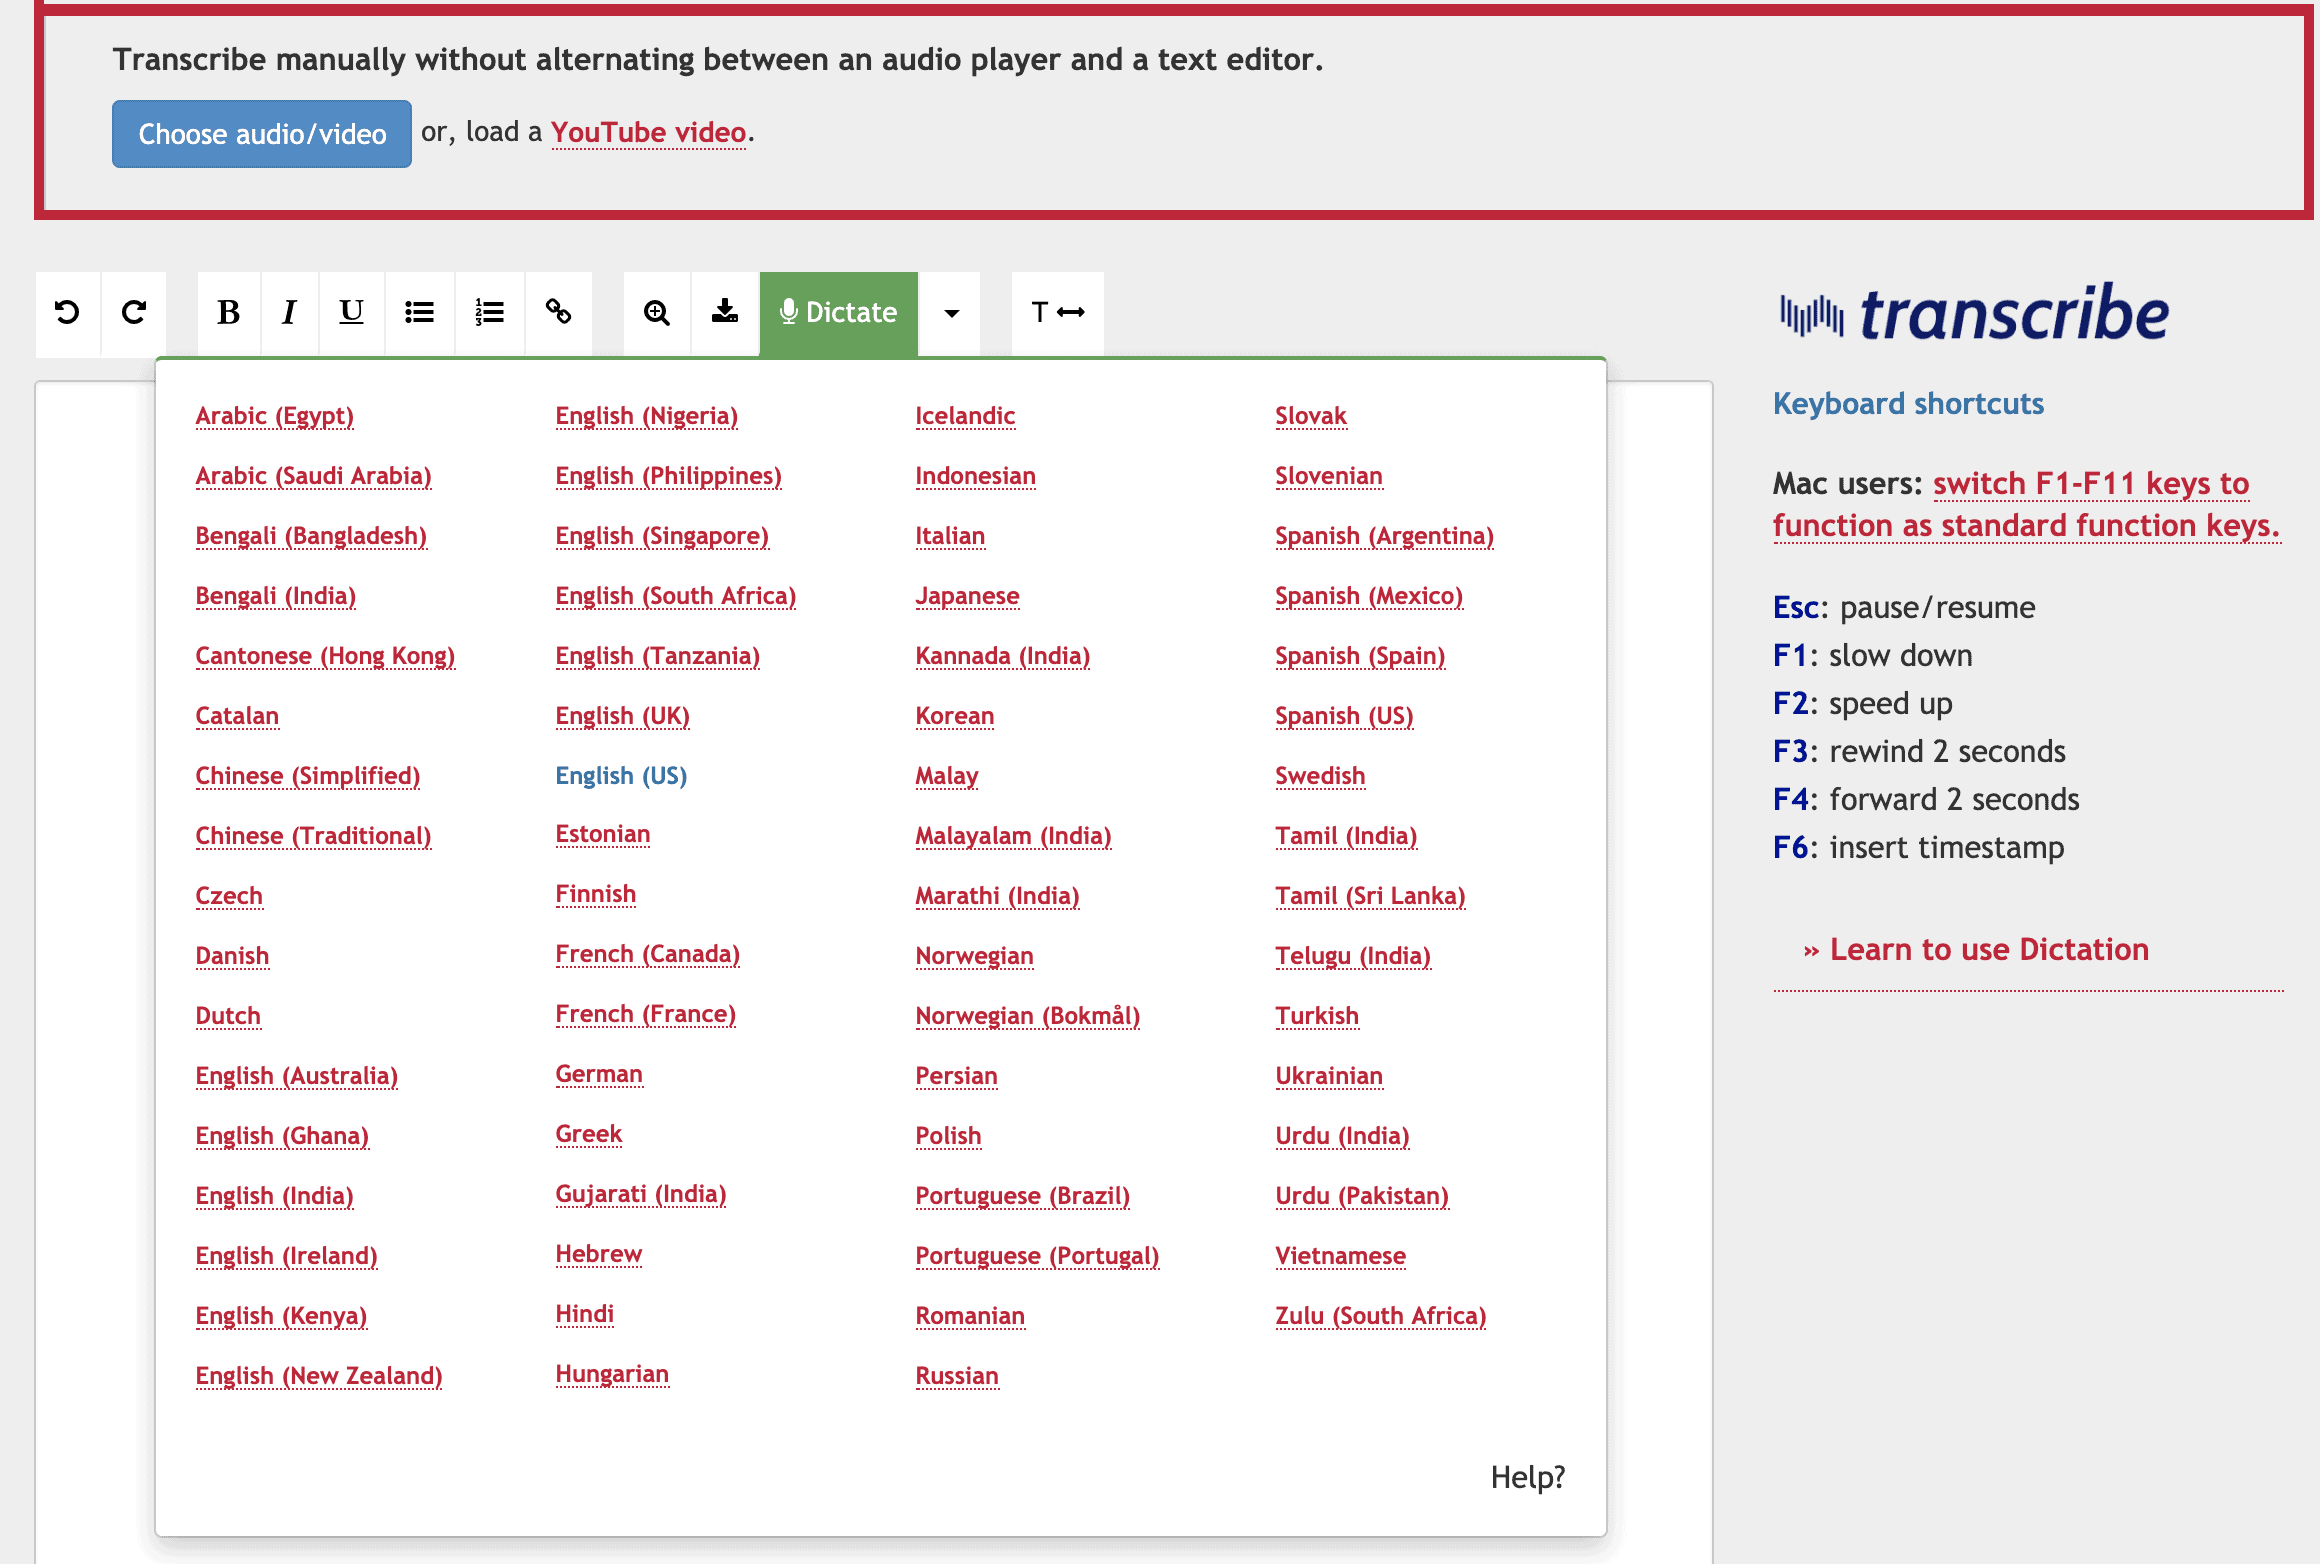The height and width of the screenshot is (1564, 2320).
Task: Insert a numbered list
Action: (489, 313)
